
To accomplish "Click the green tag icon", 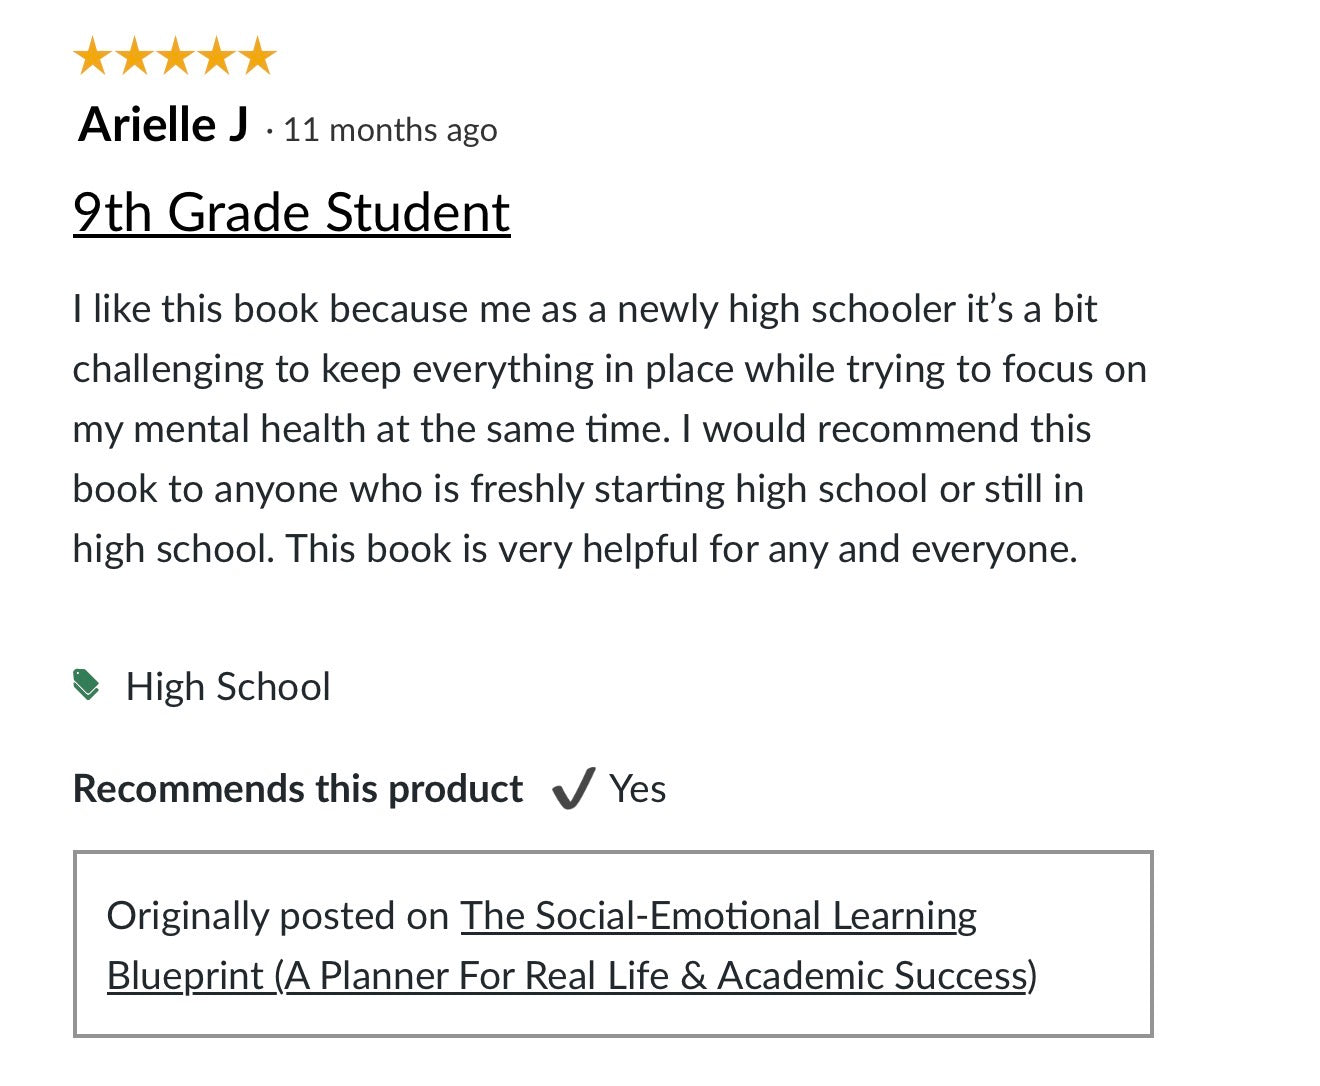I will click(87, 685).
